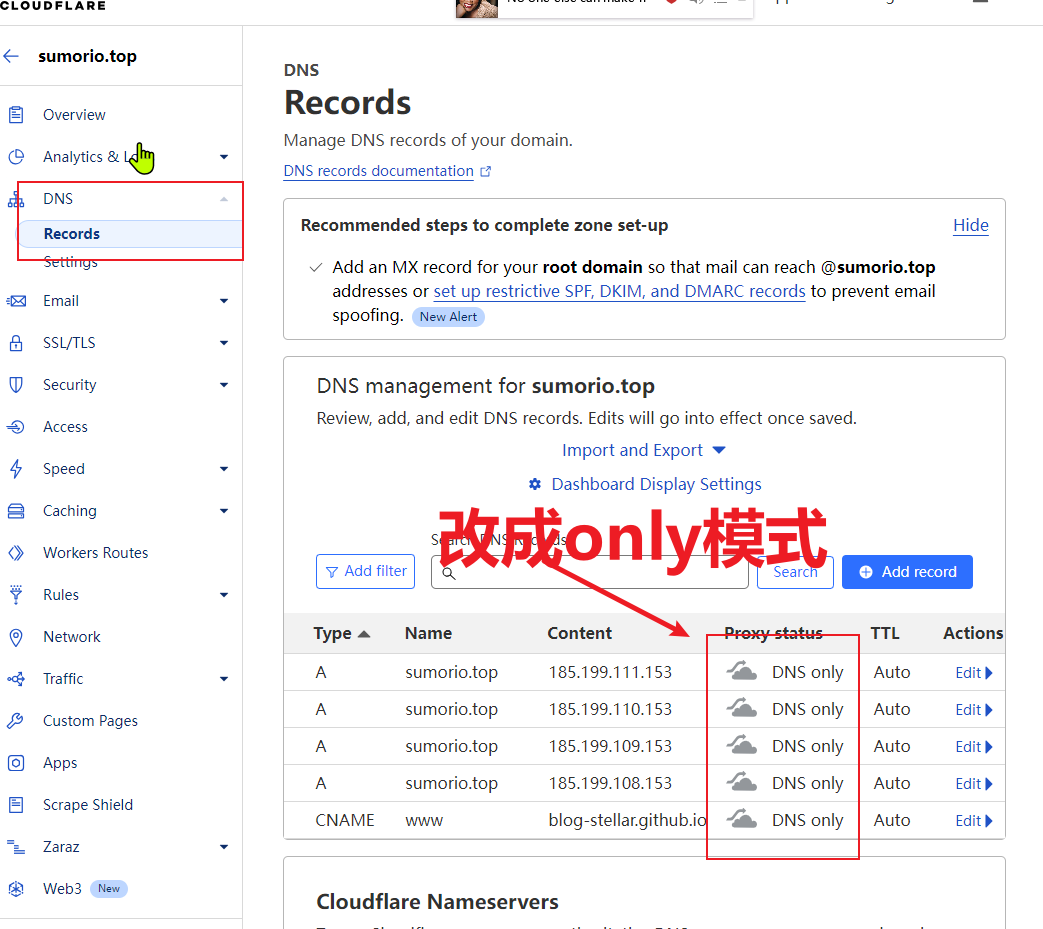Expand the Import and Export dropdown
The image size is (1043, 929).
point(643,450)
